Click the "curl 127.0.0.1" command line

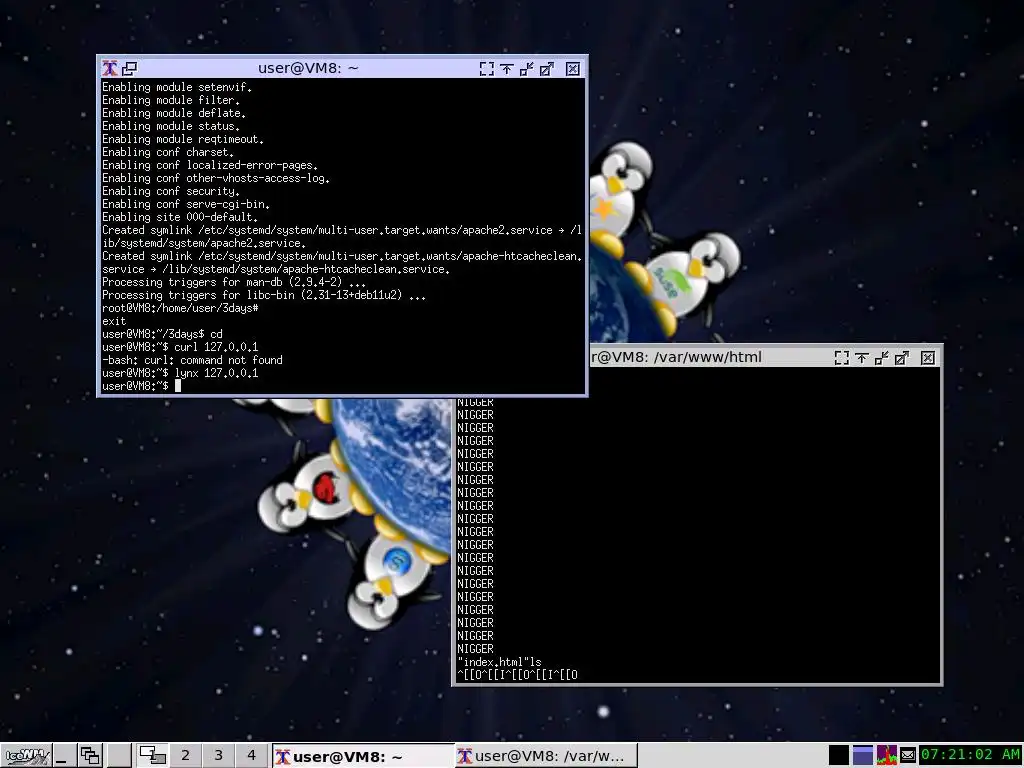click(180, 347)
